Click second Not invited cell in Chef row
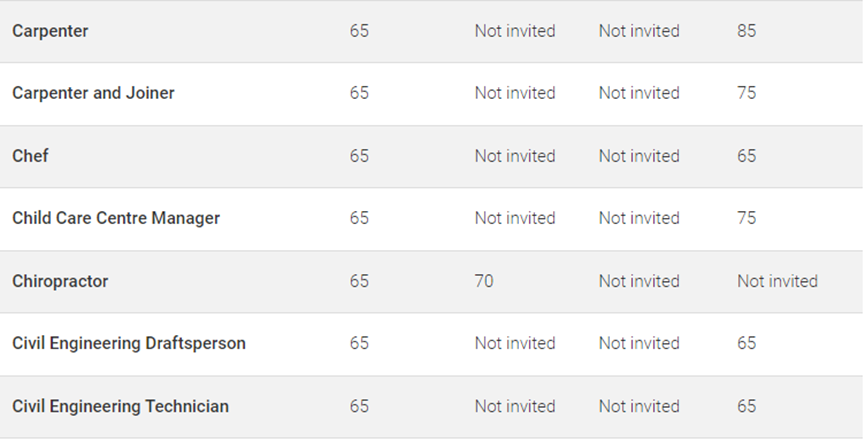This screenshot has height=442, width=865. click(639, 156)
